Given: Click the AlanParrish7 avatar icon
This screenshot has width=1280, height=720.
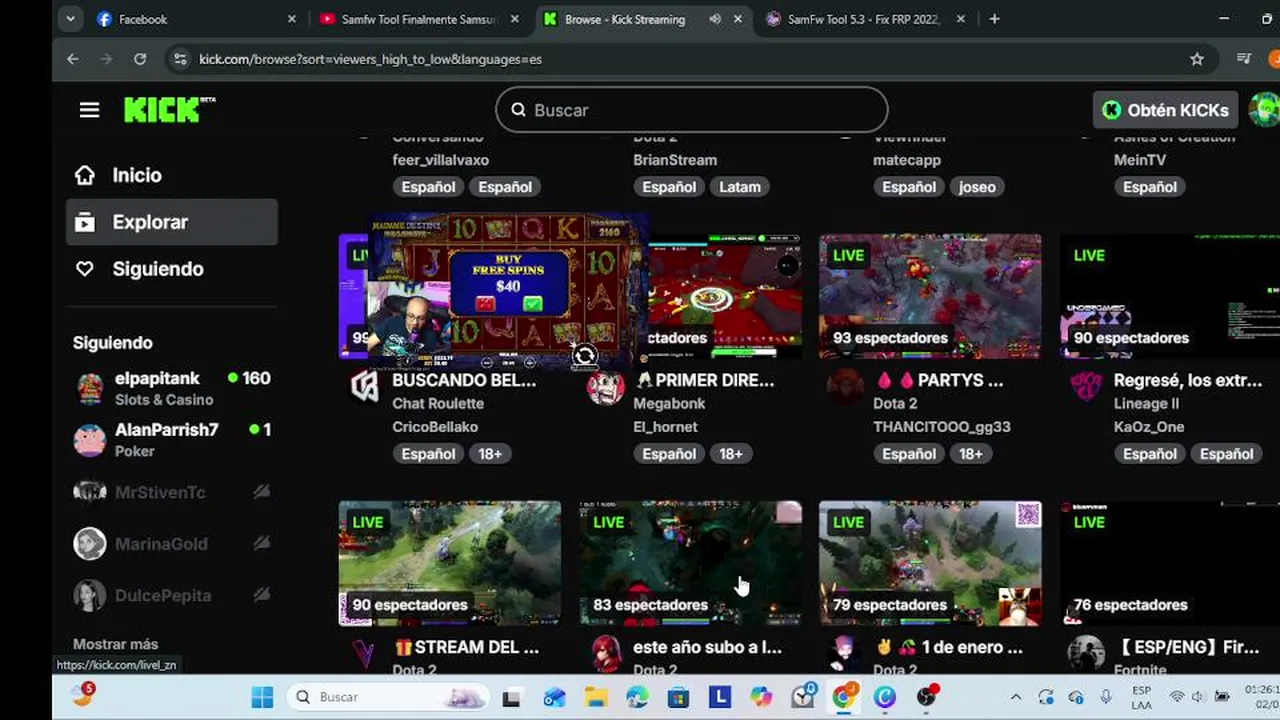Looking at the screenshot, I should [90, 440].
